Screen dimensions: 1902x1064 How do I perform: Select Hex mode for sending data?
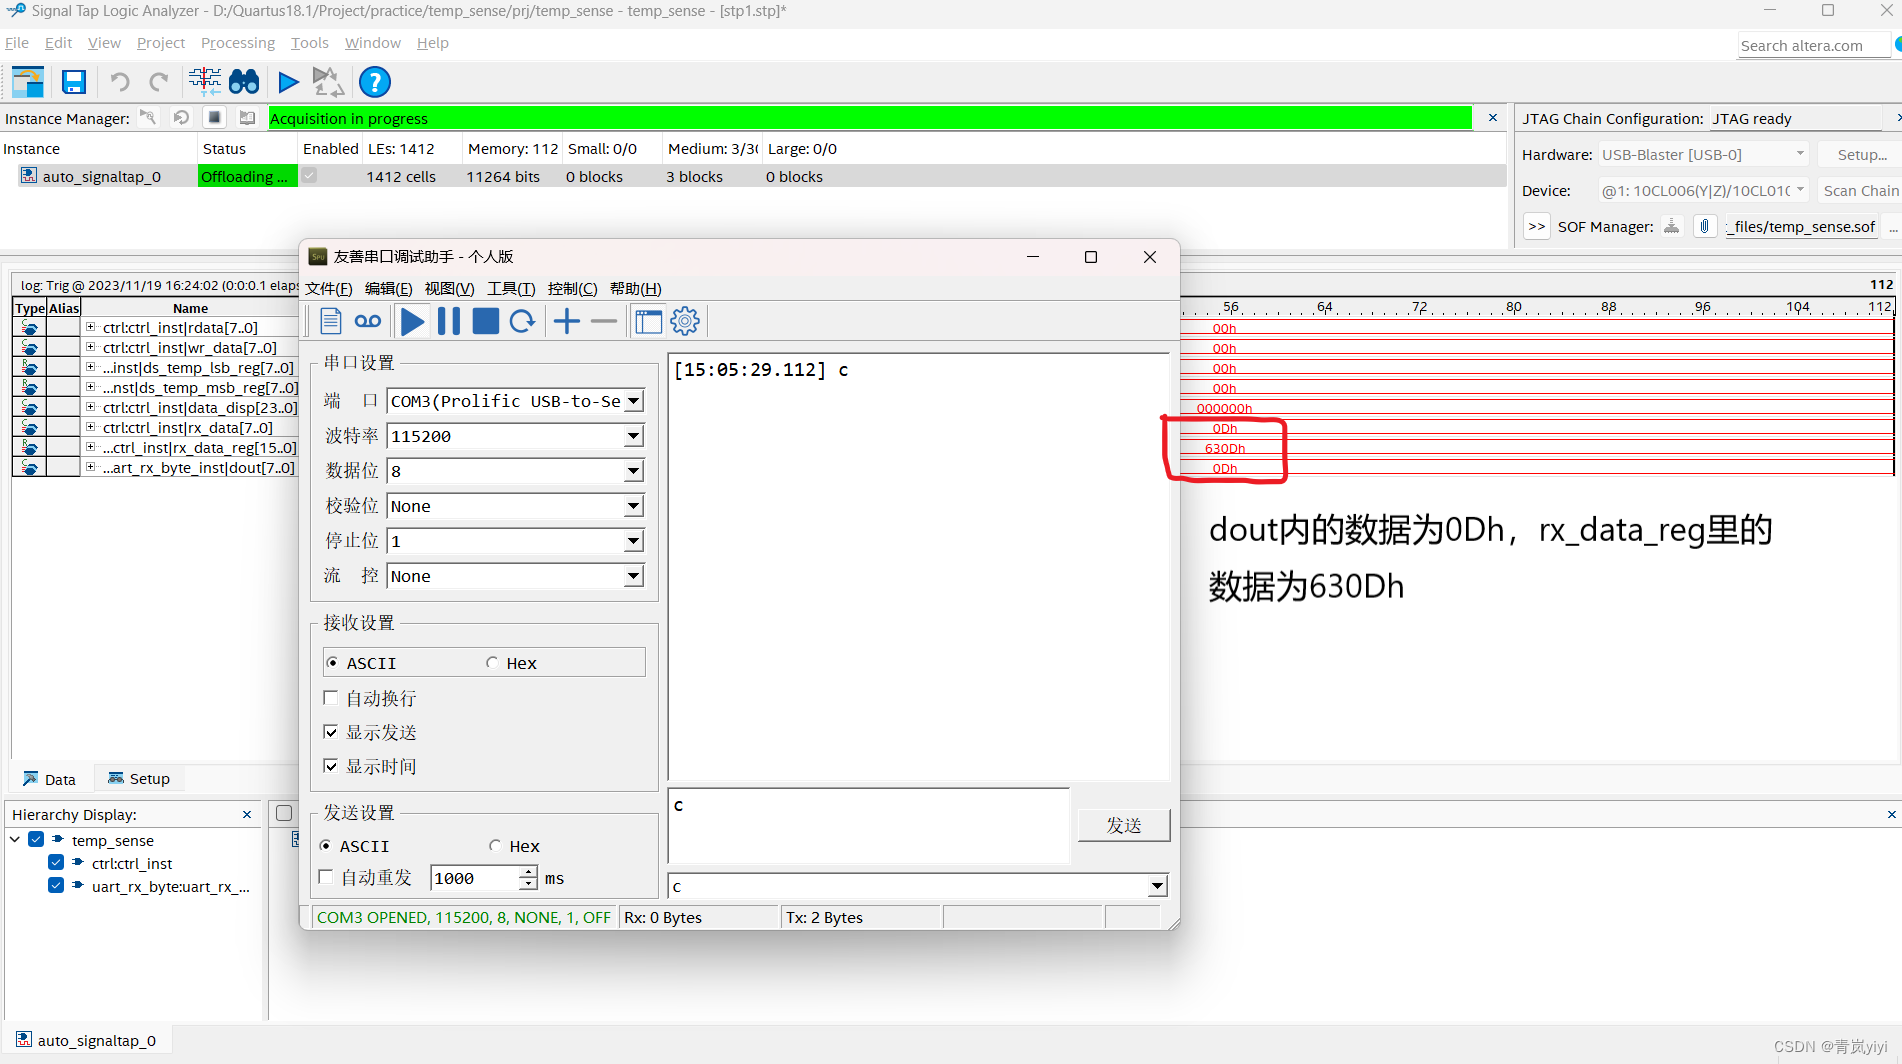click(x=495, y=845)
